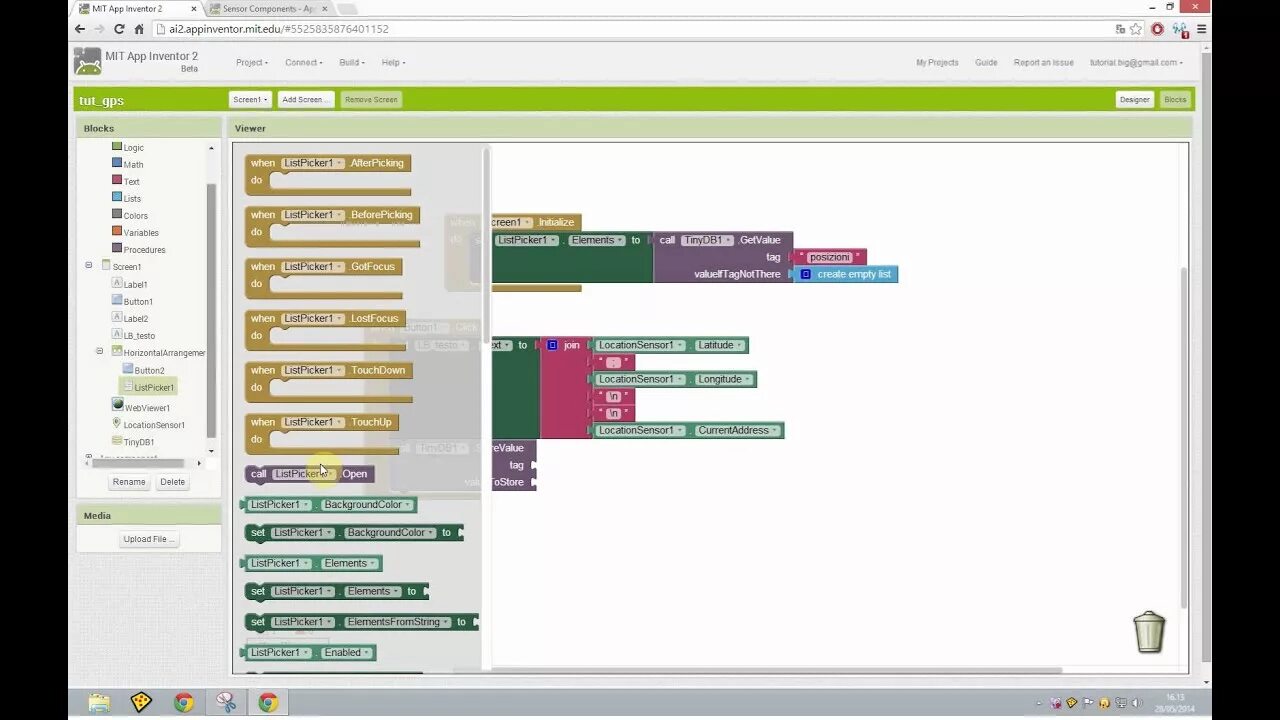Click the Button2 component icon
The width and height of the screenshot is (1280, 720).
click(128, 369)
